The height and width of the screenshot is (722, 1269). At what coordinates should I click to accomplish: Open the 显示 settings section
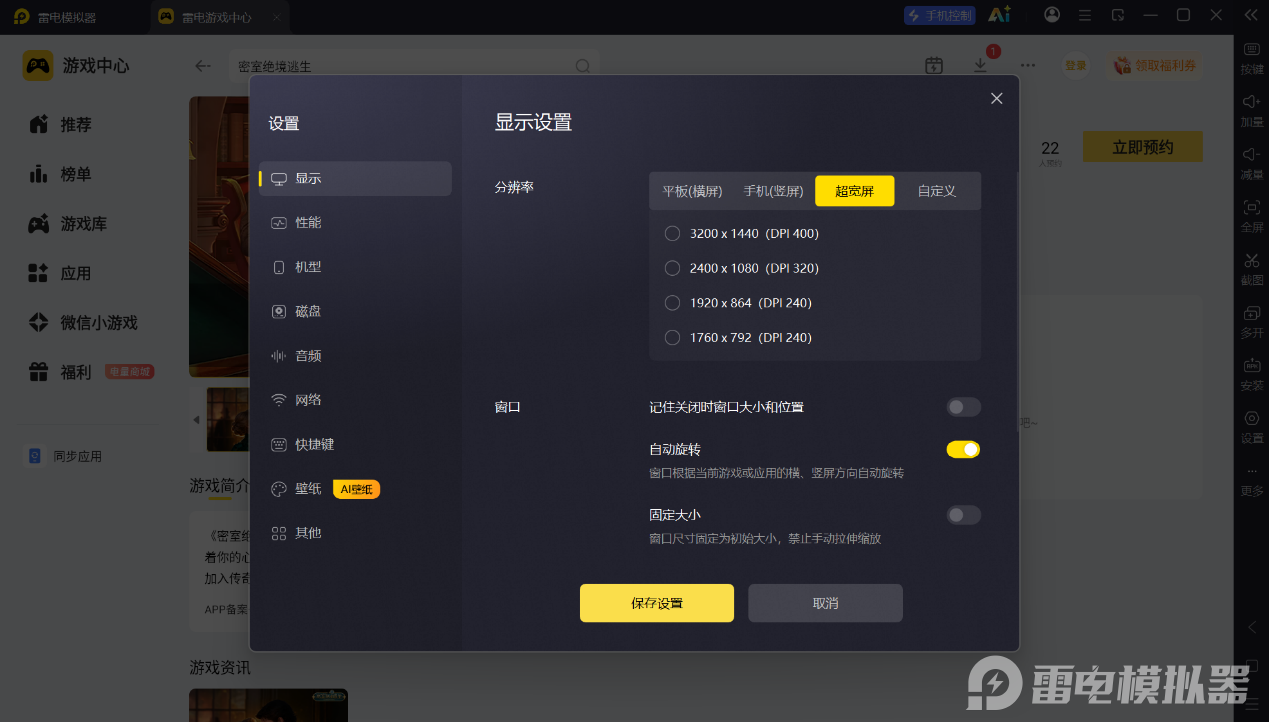[x=355, y=178]
